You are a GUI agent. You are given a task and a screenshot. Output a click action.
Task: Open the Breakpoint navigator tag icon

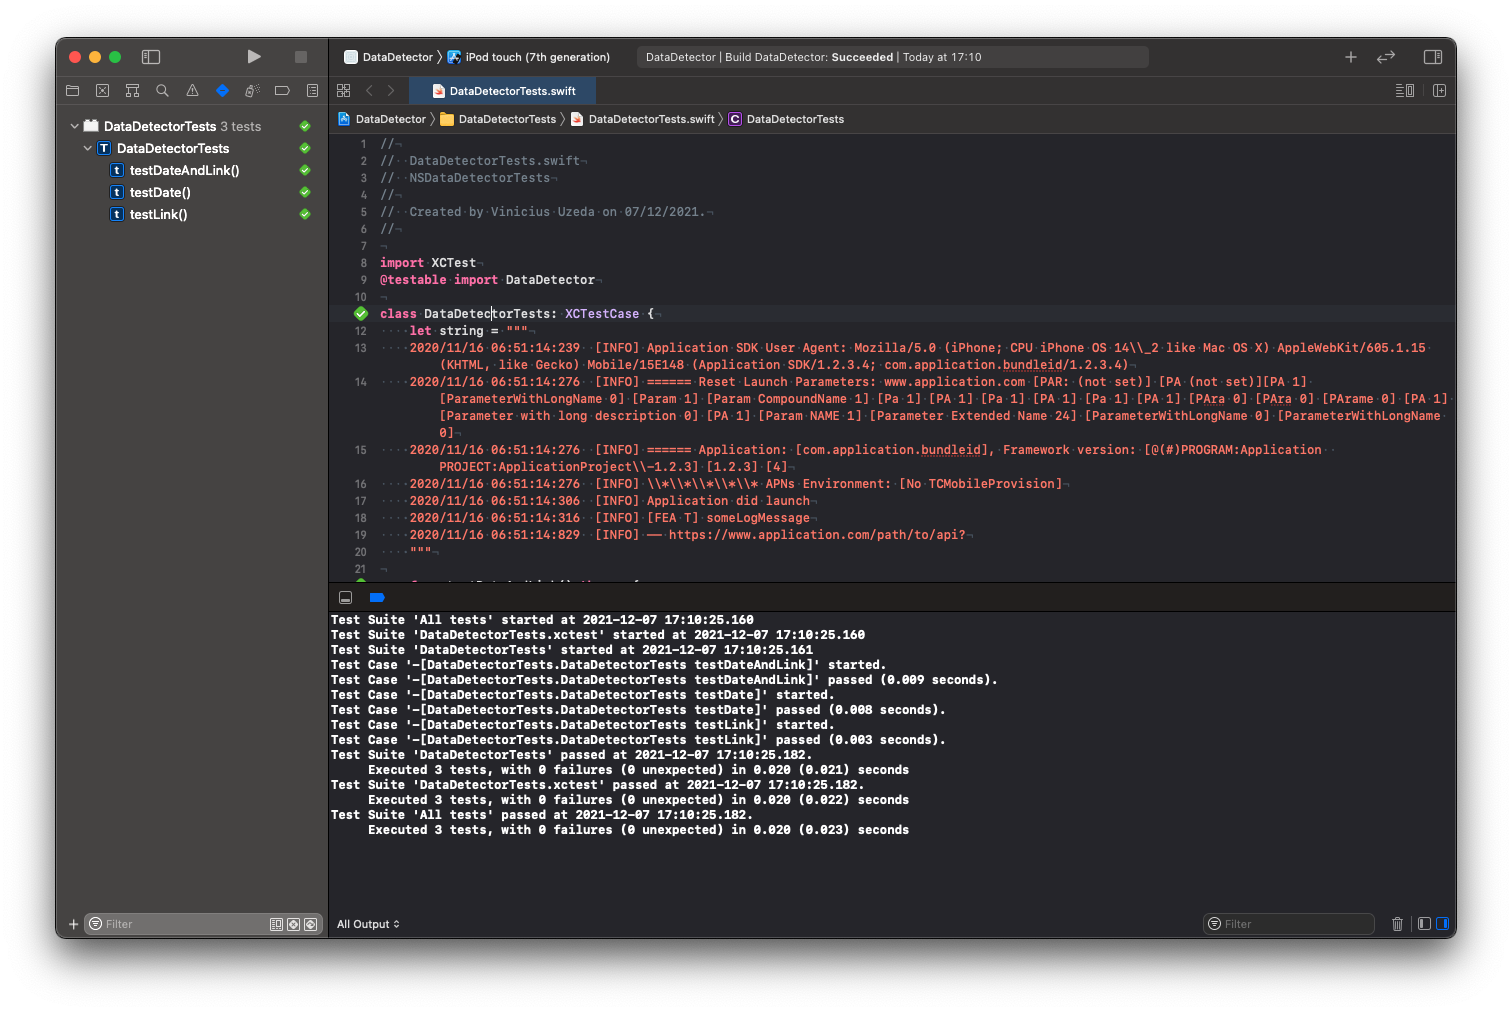click(282, 91)
